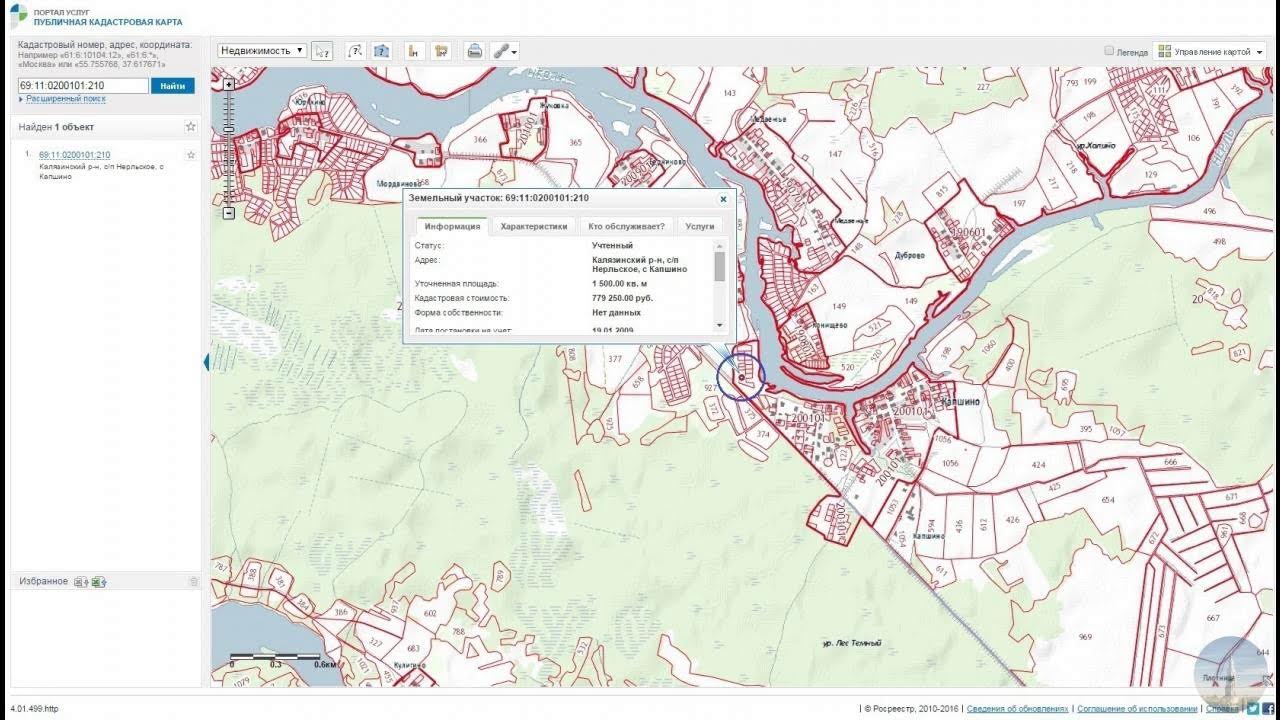Open the share link tool dropdown
Screen dimensions: 1280x720
(x=505, y=51)
